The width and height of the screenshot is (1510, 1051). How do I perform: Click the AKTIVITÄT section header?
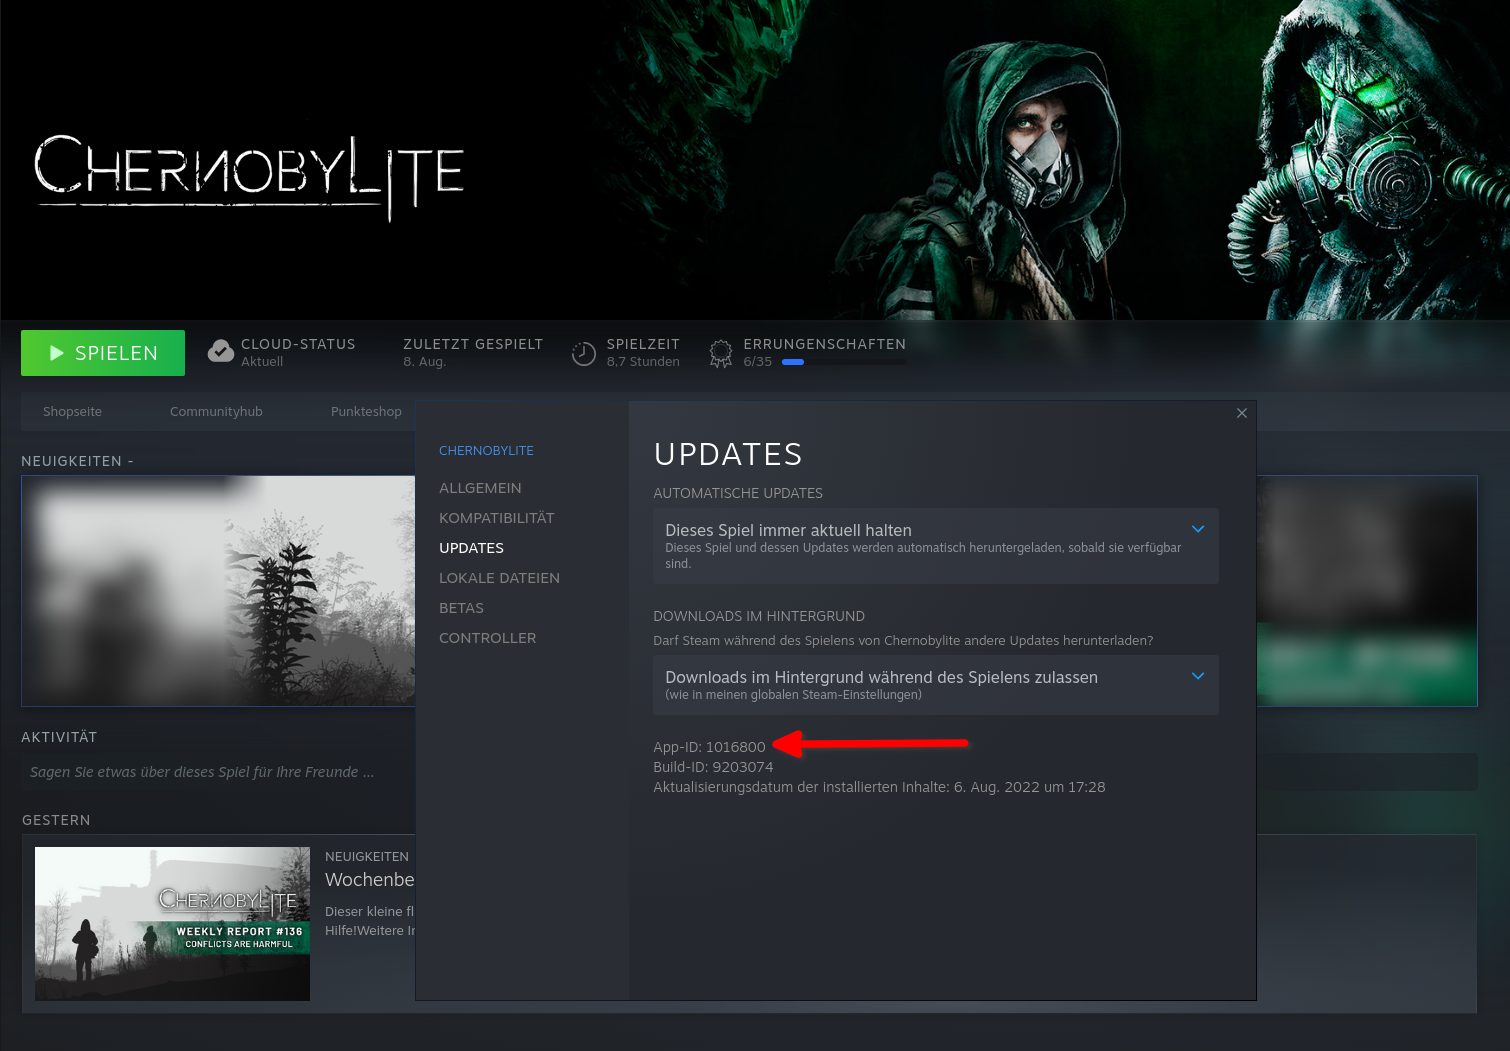point(59,737)
